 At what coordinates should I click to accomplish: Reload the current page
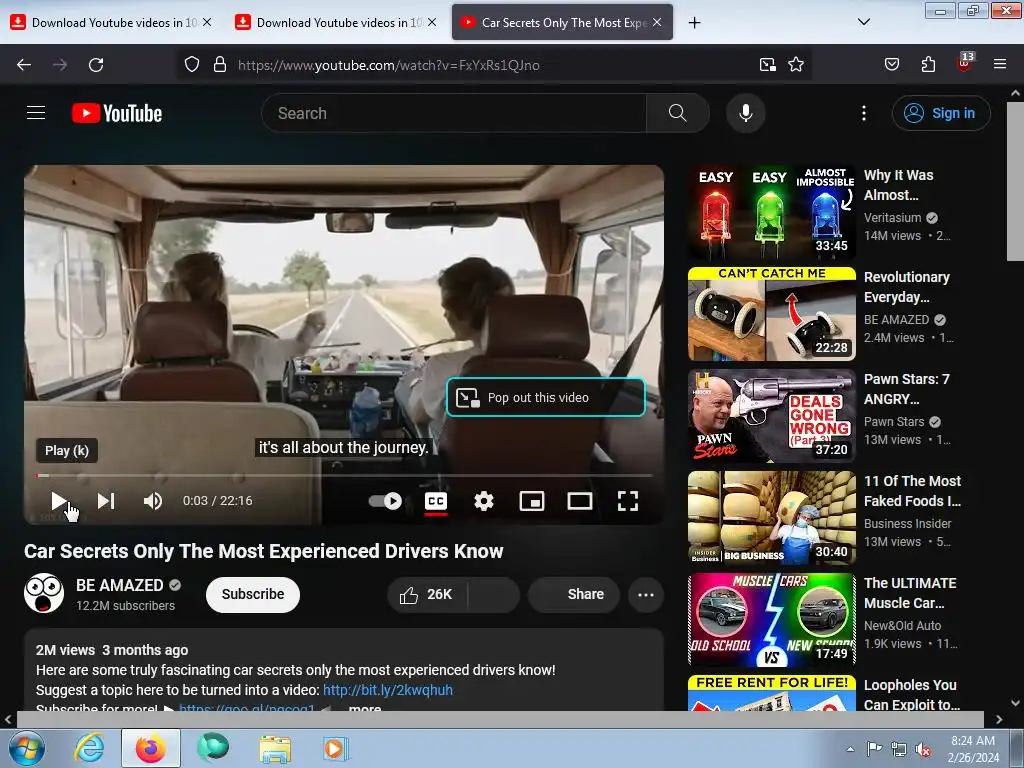[x=96, y=65]
